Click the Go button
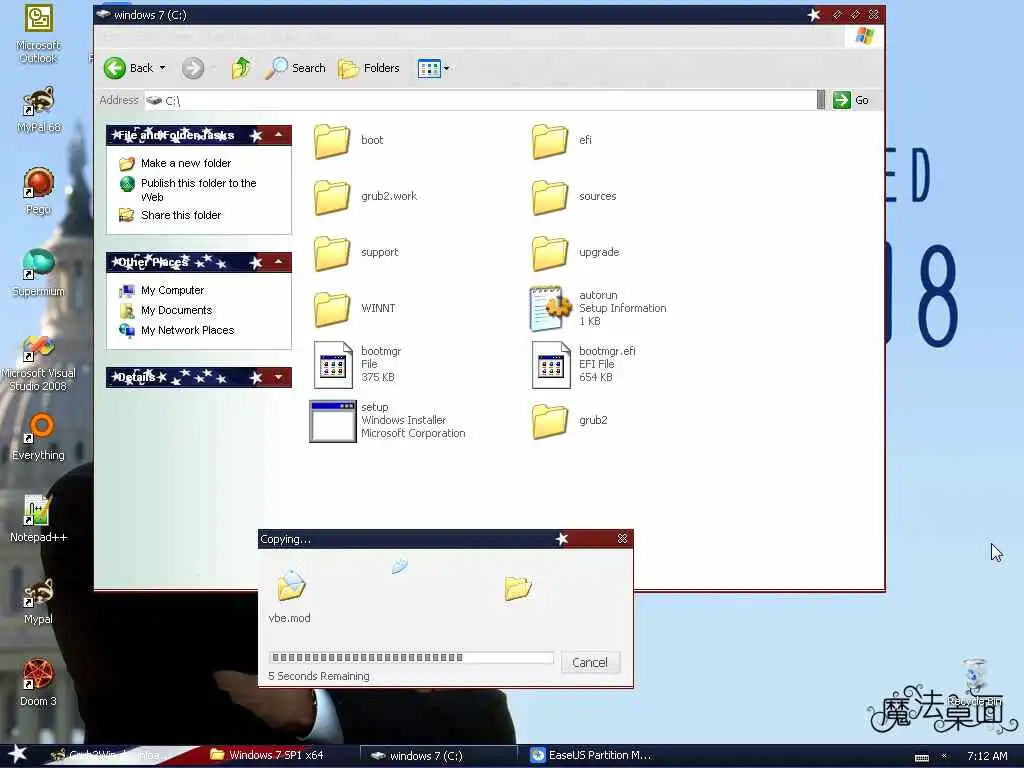Image resolution: width=1024 pixels, height=768 pixels. point(851,100)
